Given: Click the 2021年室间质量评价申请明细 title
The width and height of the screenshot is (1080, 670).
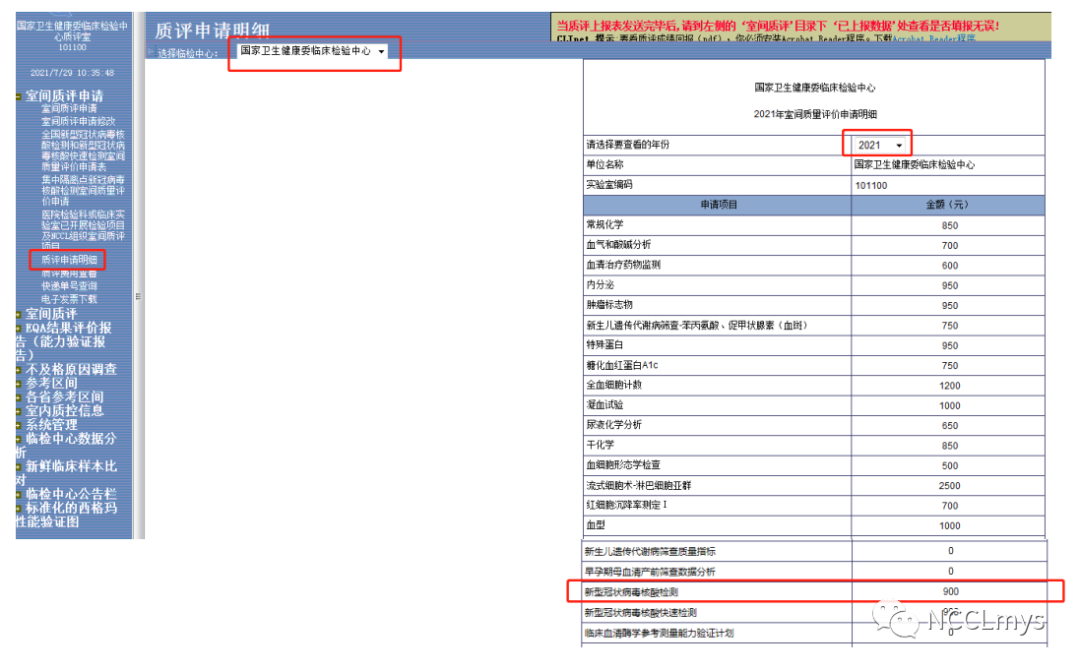Looking at the screenshot, I should [x=815, y=114].
